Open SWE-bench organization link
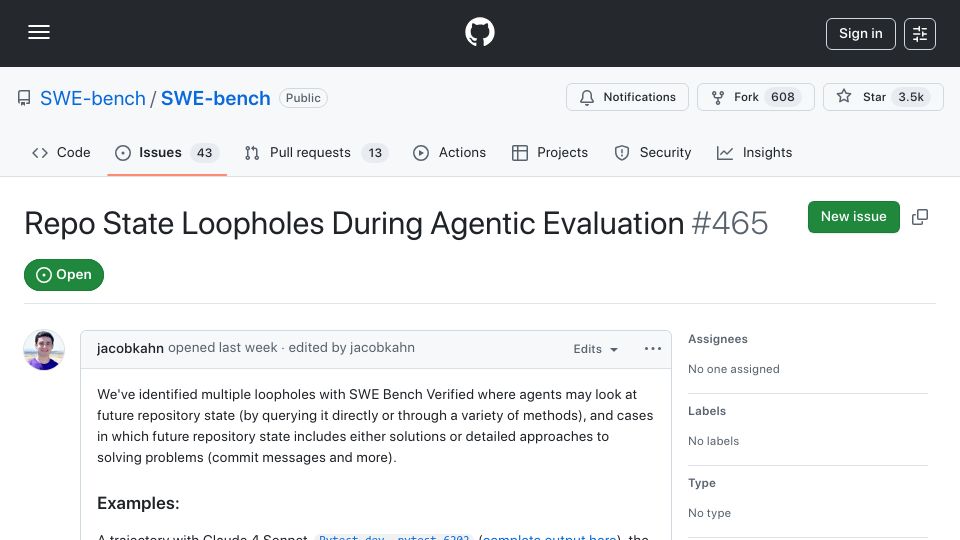The image size is (960, 540). pos(92,98)
